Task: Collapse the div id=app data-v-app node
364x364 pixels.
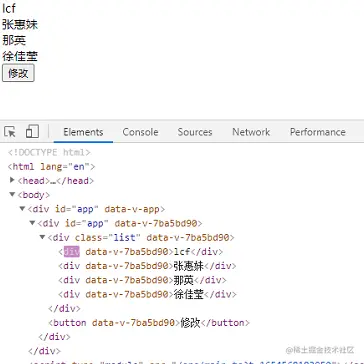Action: pyautogui.click(x=22, y=209)
